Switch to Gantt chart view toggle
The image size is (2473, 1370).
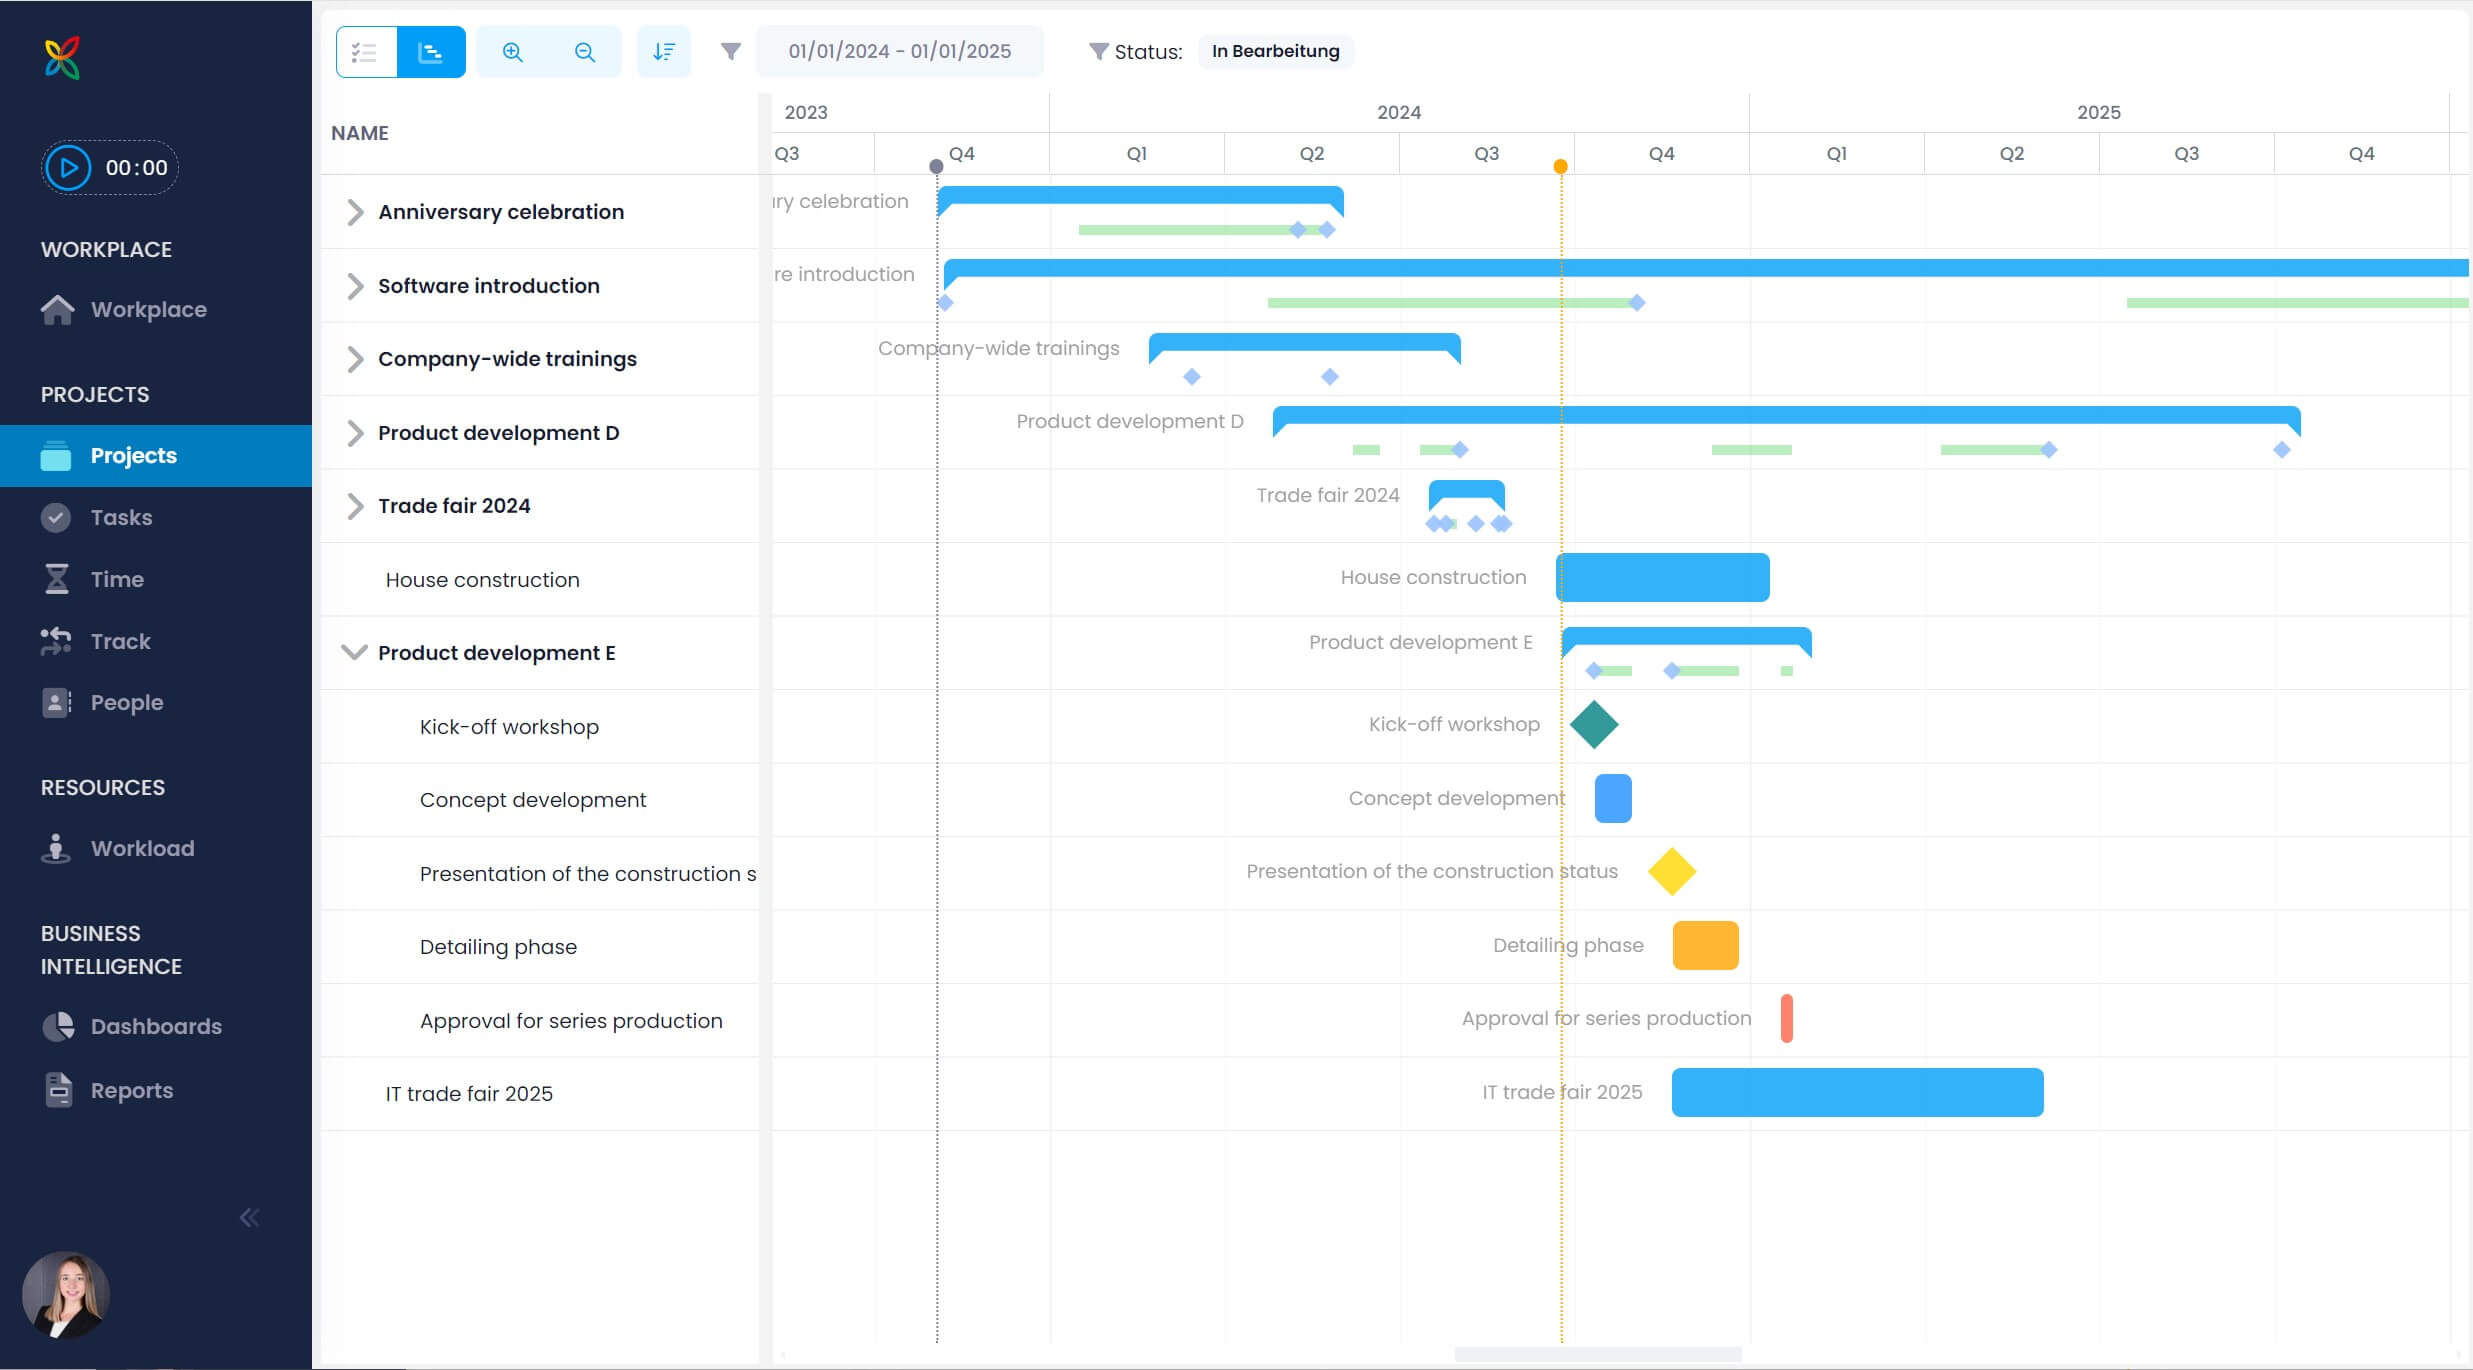click(431, 52)
